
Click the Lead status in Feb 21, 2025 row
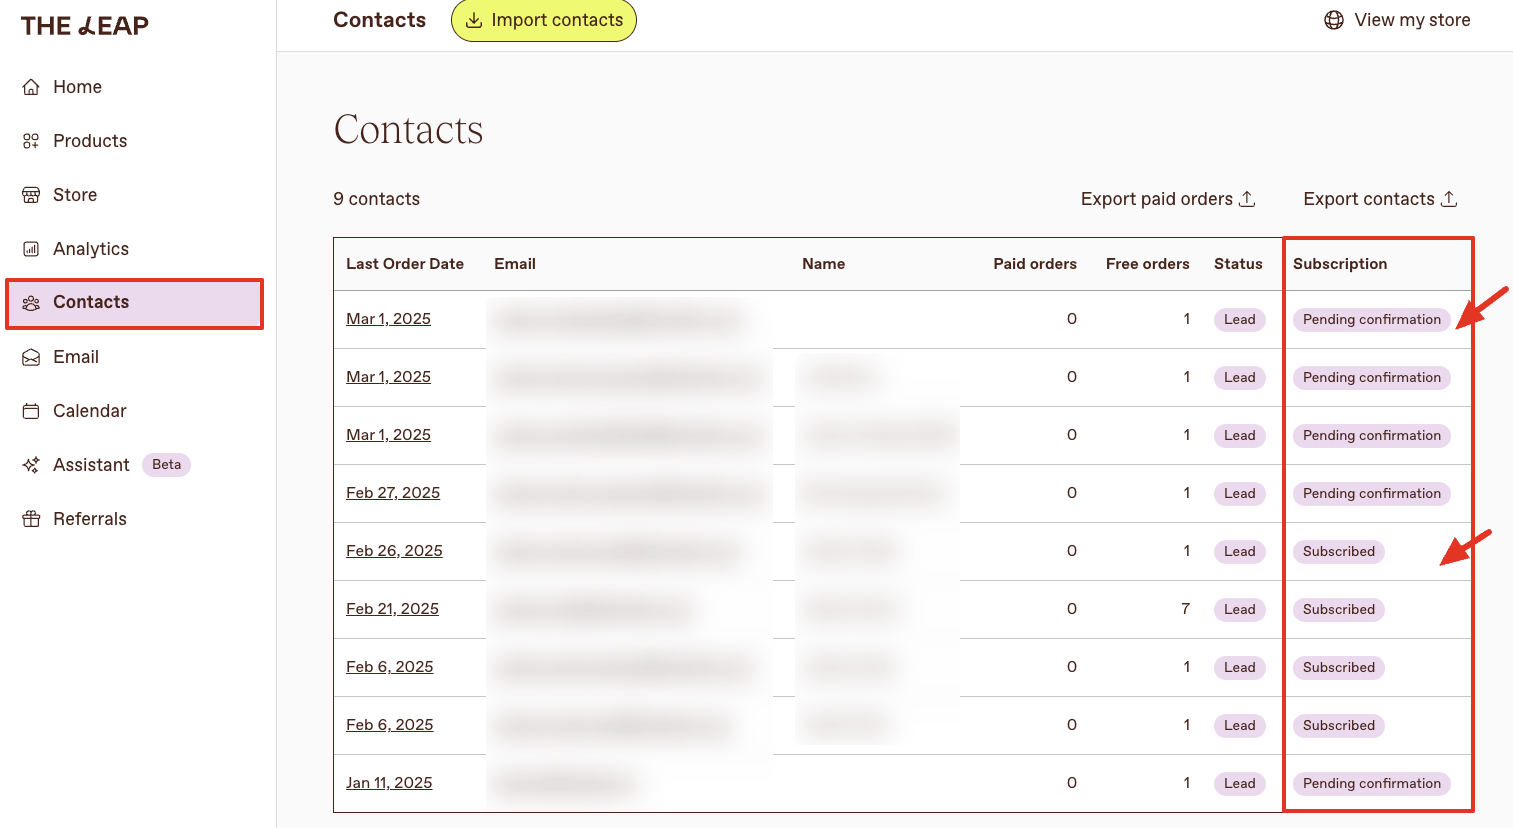[1240, 609]
